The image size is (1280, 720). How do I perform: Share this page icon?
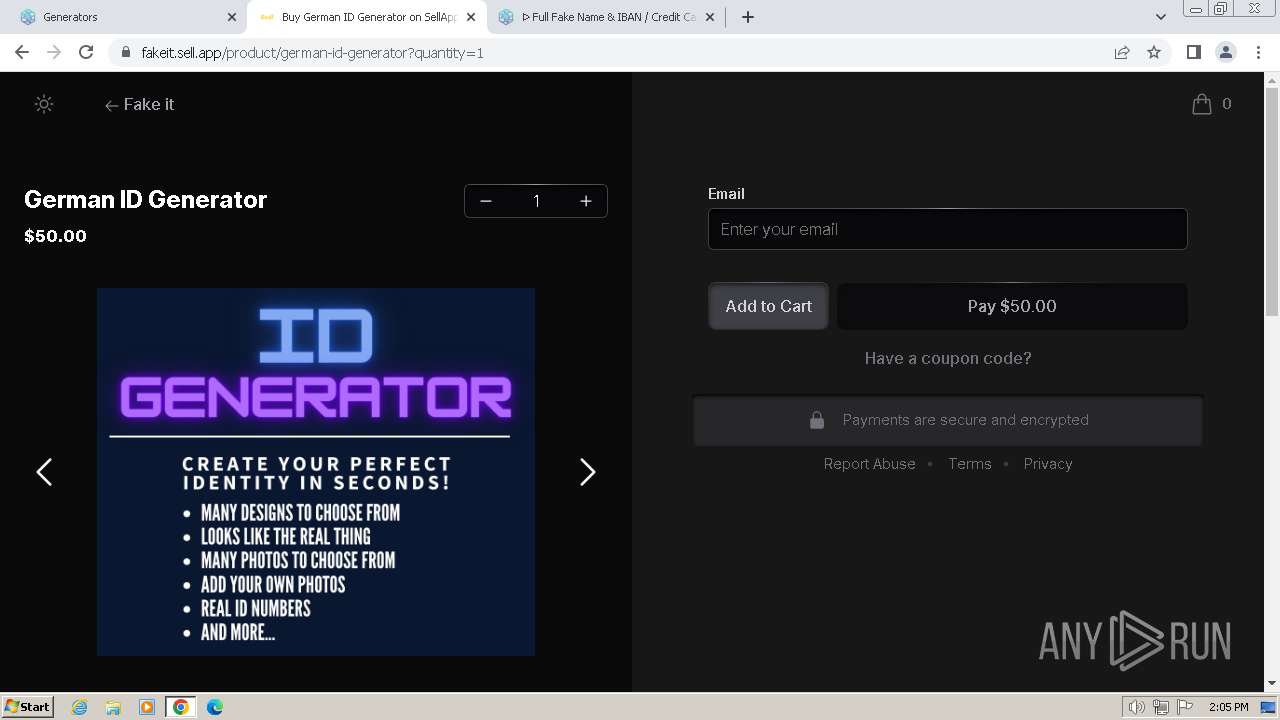1122,52
